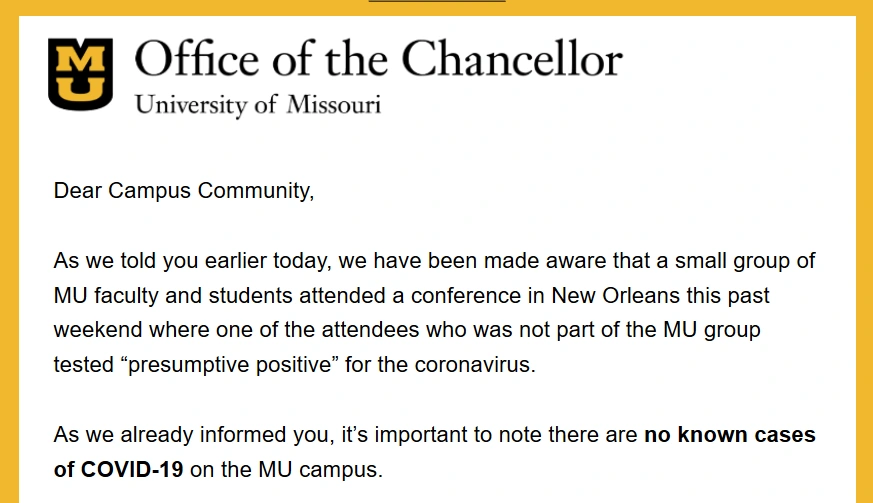
Task: Click the letter M inside the logo
Action: coord(80,58)
